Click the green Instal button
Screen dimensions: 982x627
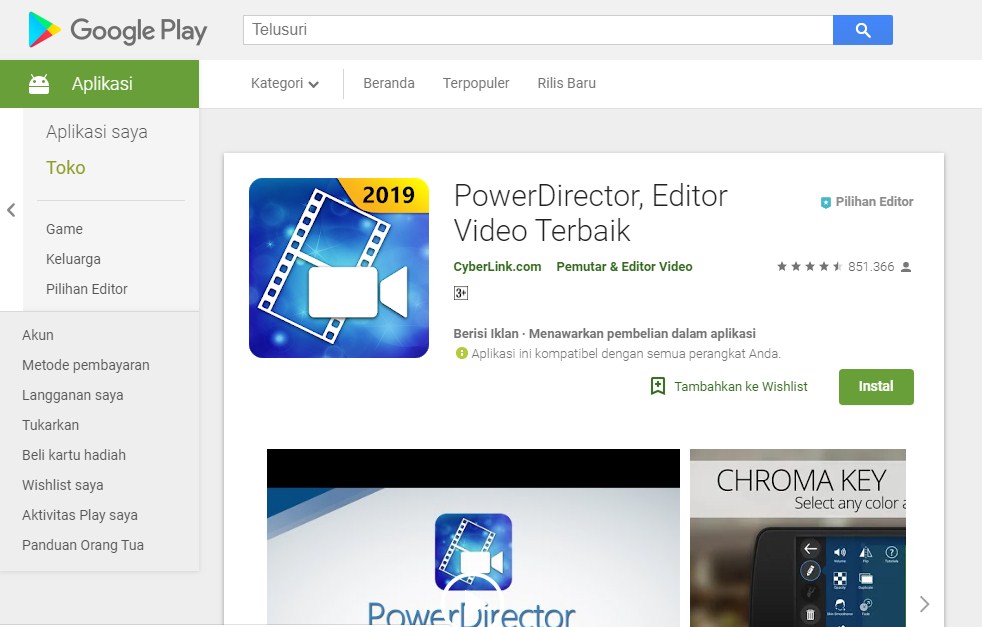point(876,386)
